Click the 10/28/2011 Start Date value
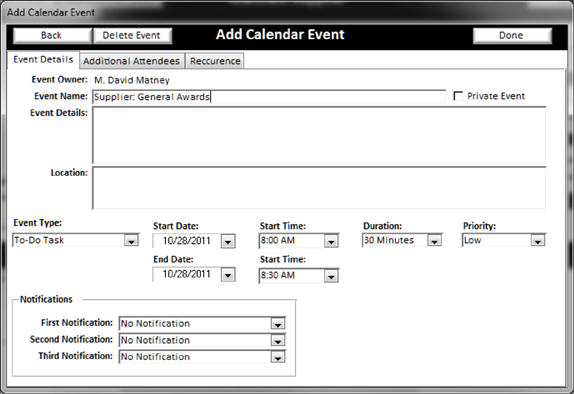 (187, 241)
